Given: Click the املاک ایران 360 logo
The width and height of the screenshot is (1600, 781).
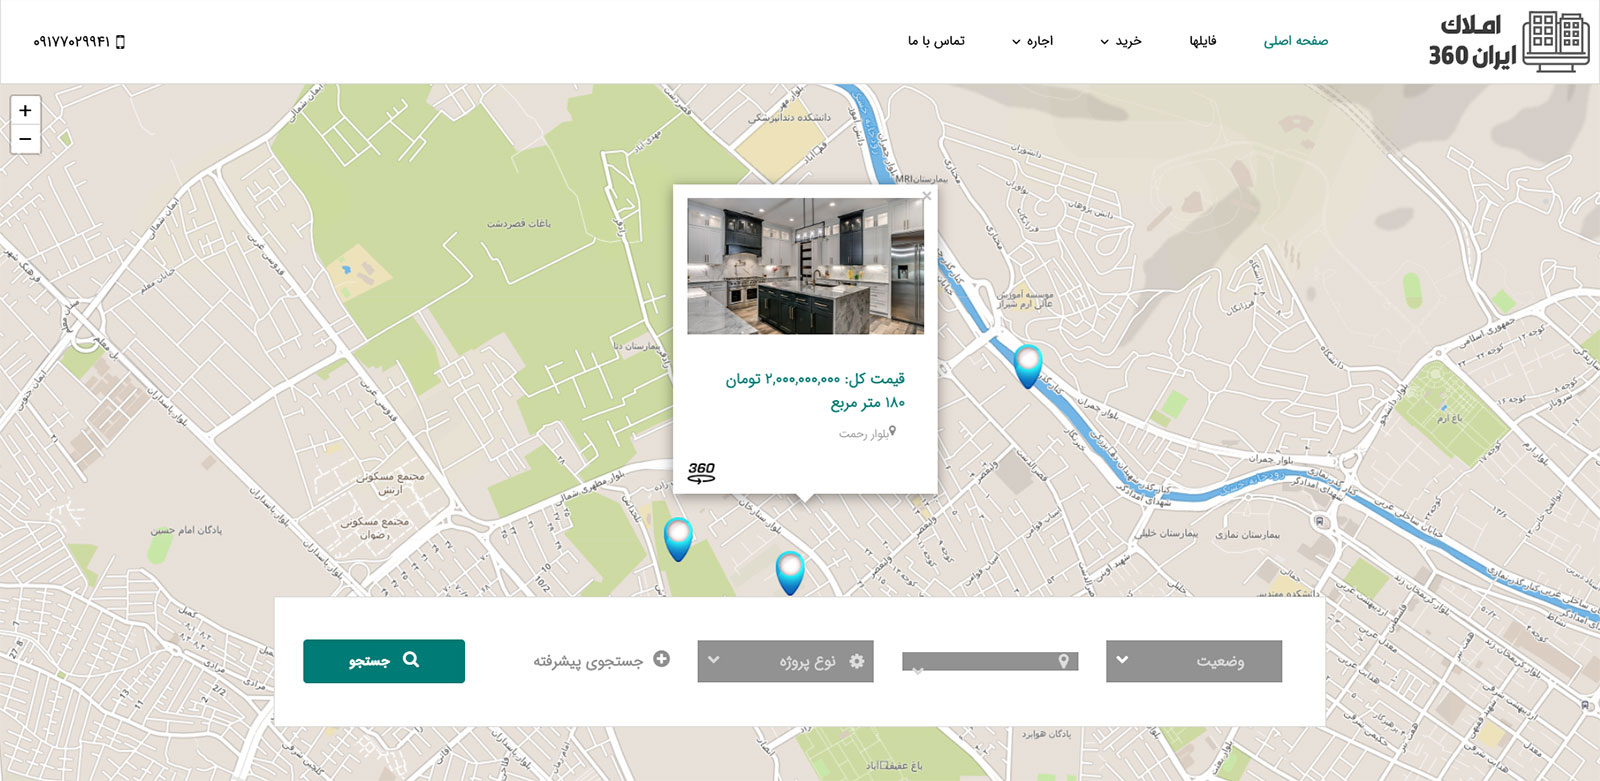Looking at the screenshot, I should pos(1508,42).
